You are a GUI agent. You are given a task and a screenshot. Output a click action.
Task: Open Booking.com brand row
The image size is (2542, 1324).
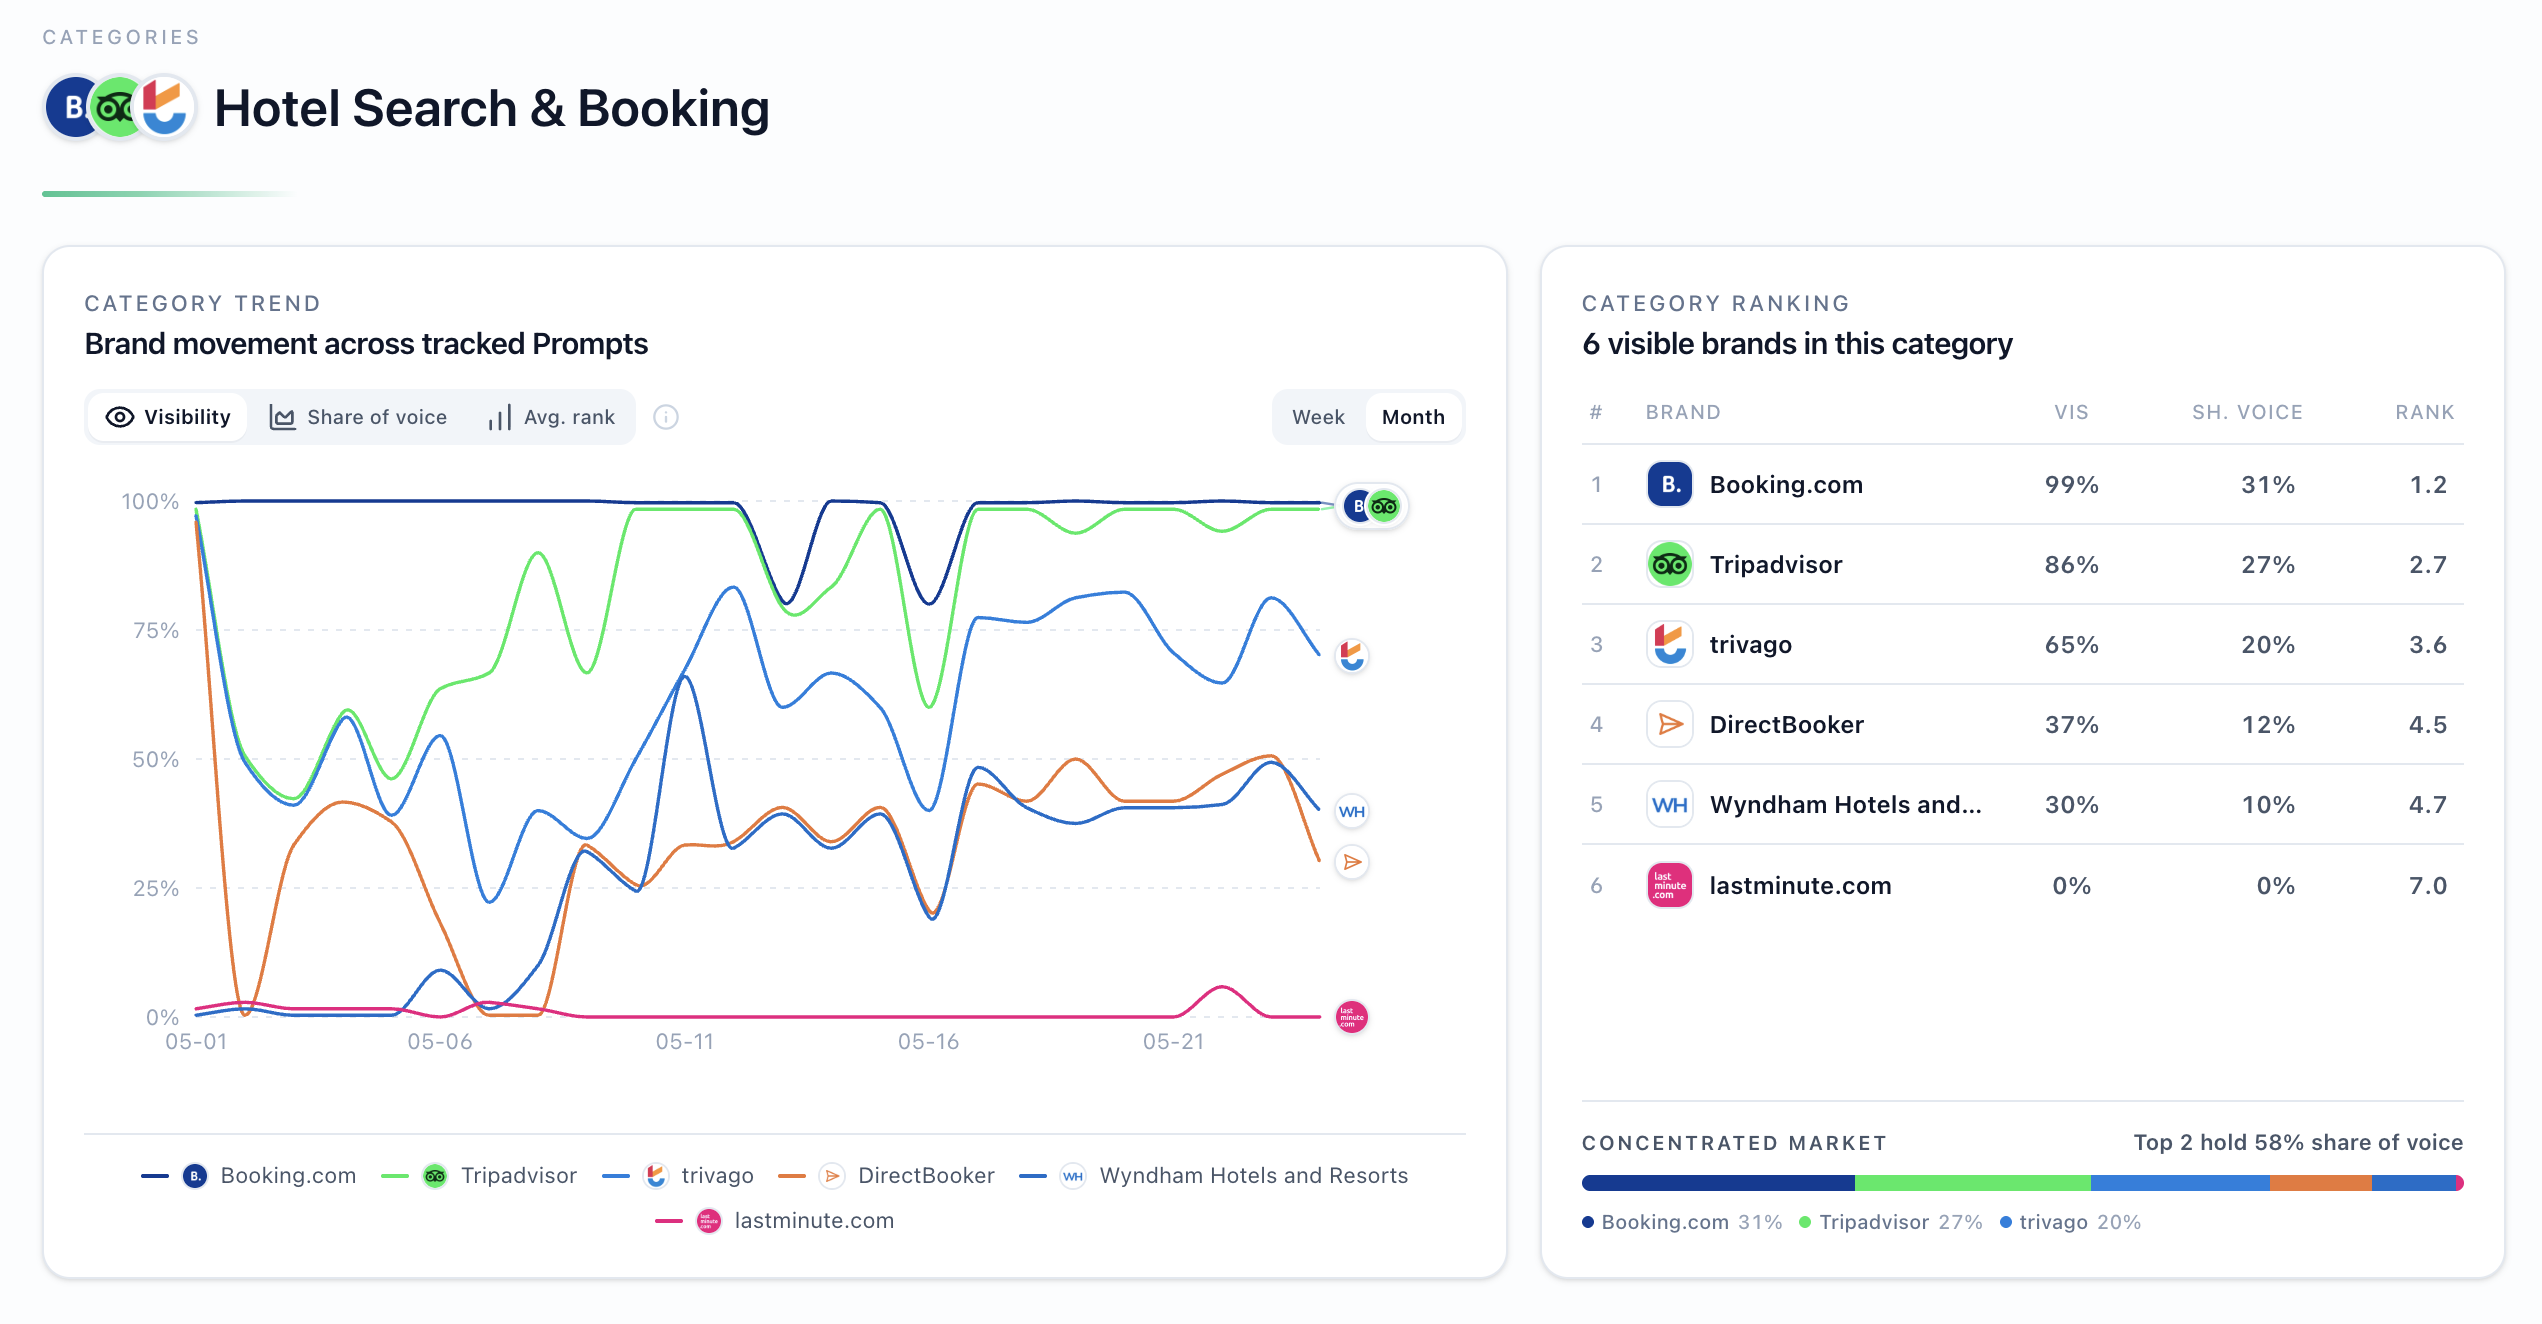point(2022,484)
